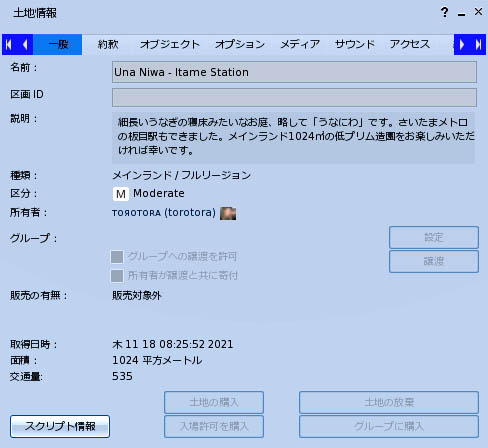Click the 説明 description text area
The height and width of the screenshot is (448, 488).
coord(293,137)
